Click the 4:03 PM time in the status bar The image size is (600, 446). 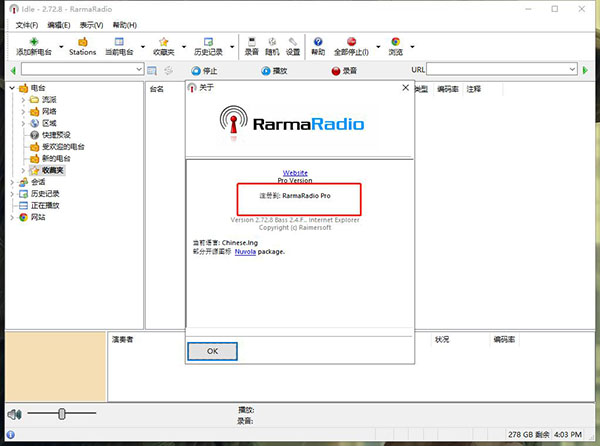[568, 435]
